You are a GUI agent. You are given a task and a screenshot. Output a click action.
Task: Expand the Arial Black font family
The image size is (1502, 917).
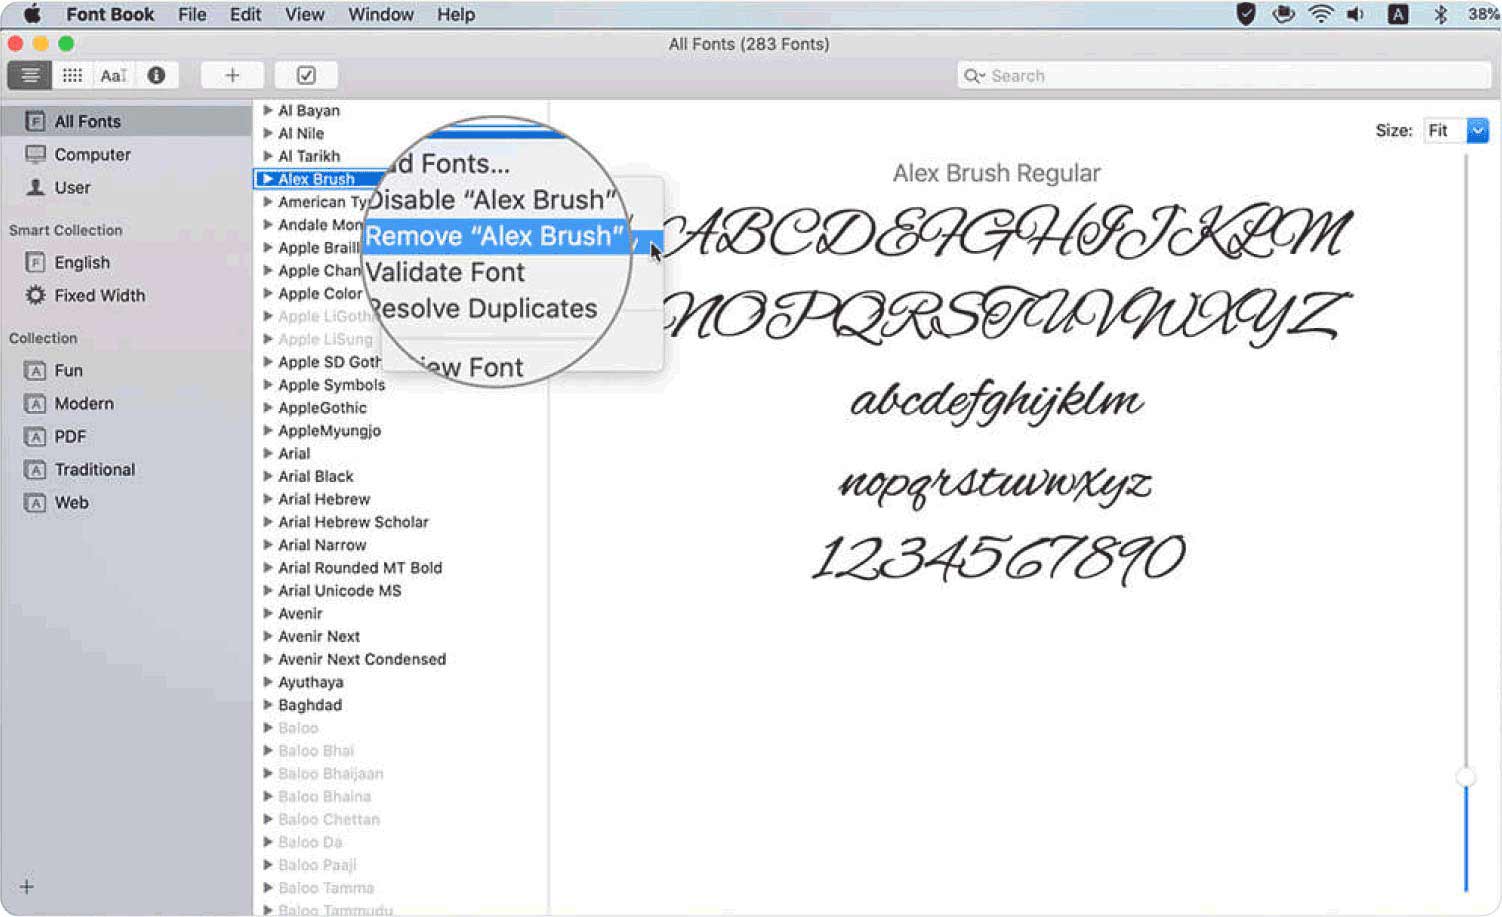coord(268,476)
